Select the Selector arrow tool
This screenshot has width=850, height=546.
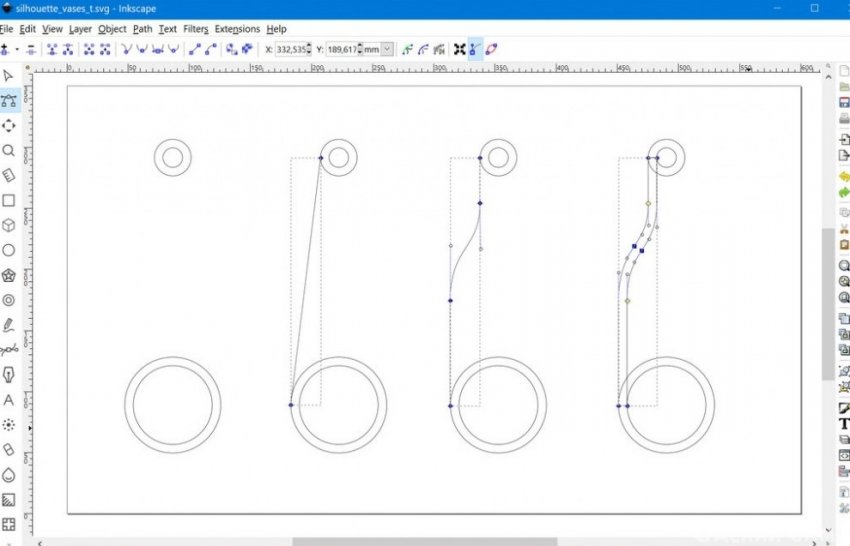[9, 75]
